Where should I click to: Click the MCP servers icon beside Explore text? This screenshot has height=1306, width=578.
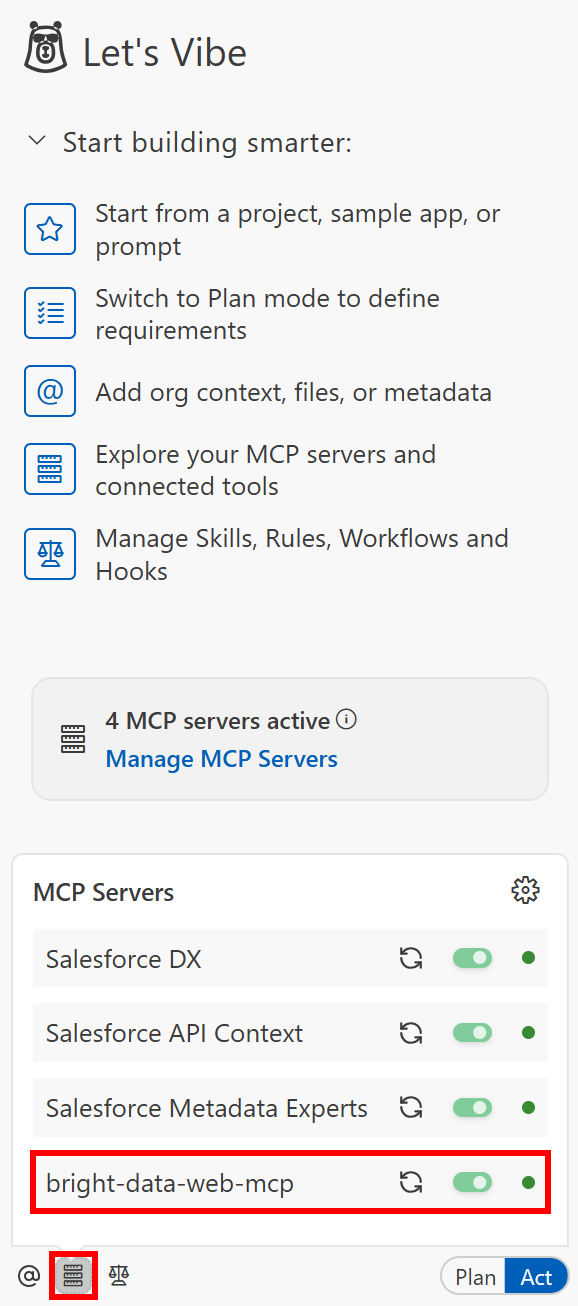point(50,469)
